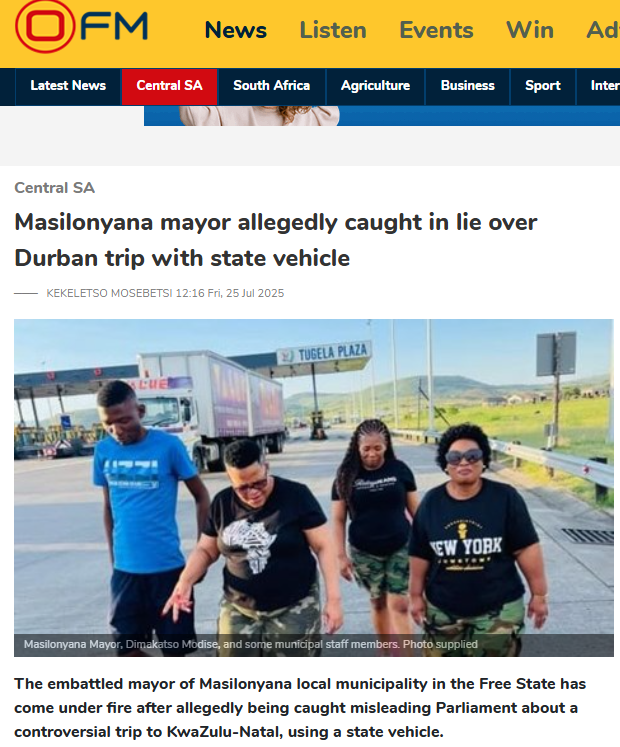Switch to South Africa tab
The image size is (620, 747).
[x=272, y=86]
